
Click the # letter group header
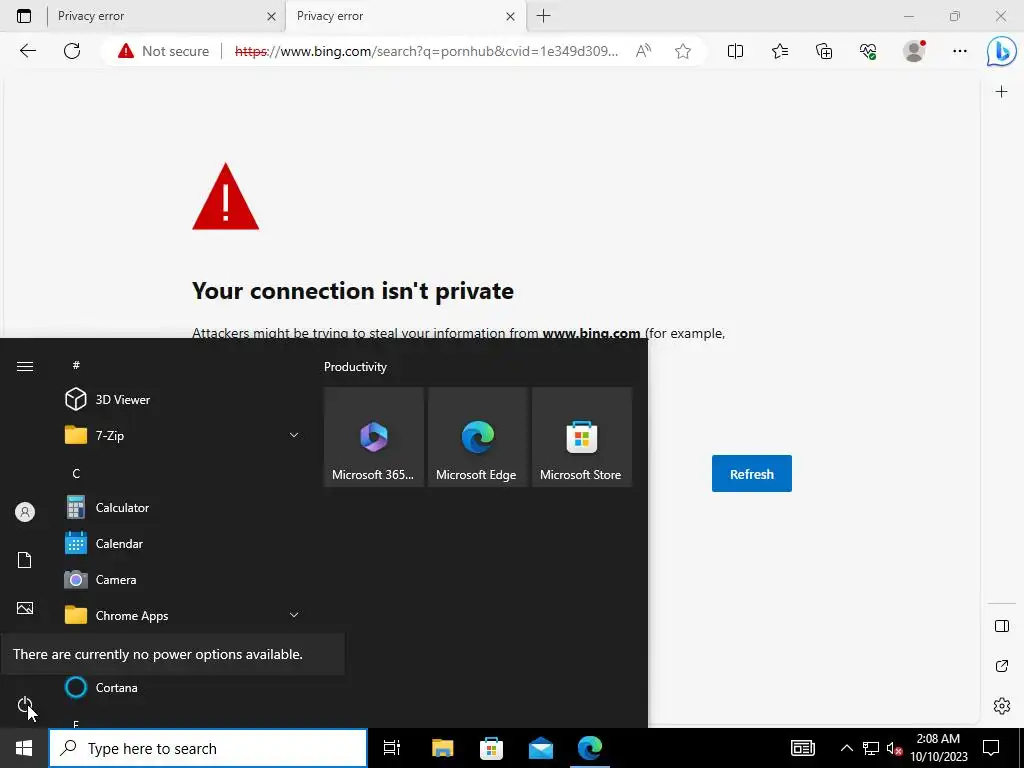[x=76, y=365]
